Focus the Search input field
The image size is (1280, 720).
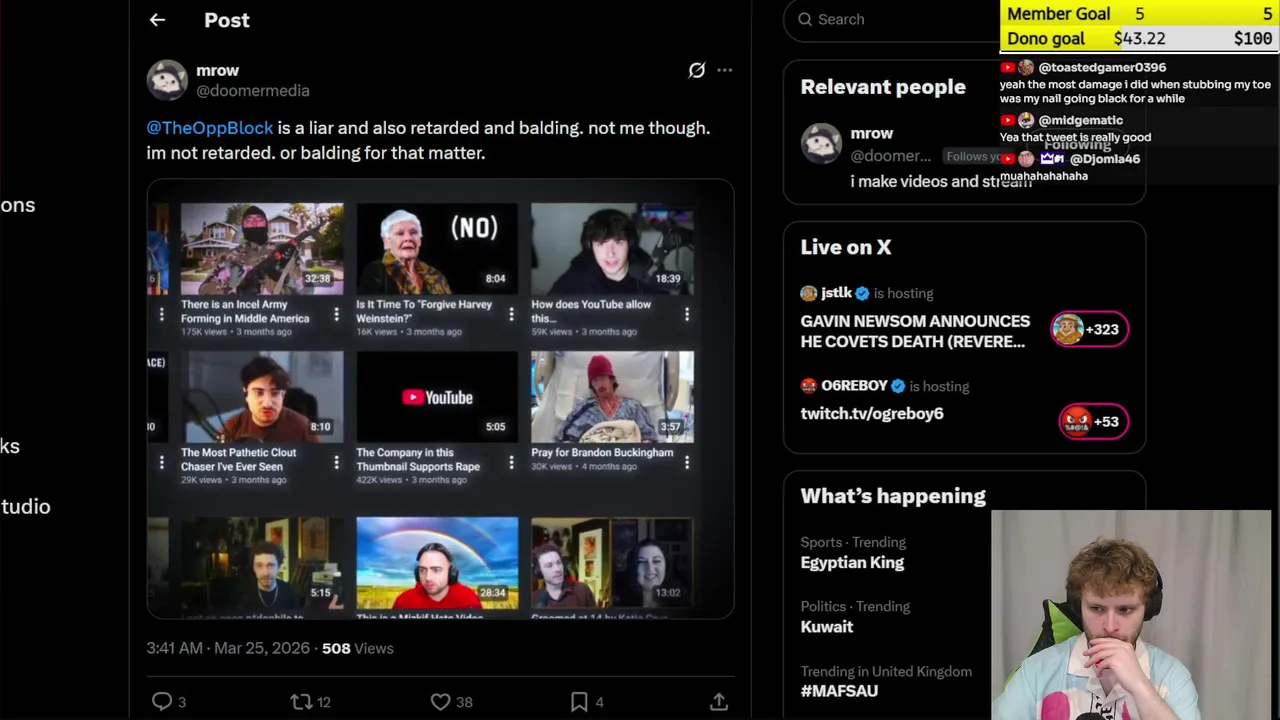[890, 19]
